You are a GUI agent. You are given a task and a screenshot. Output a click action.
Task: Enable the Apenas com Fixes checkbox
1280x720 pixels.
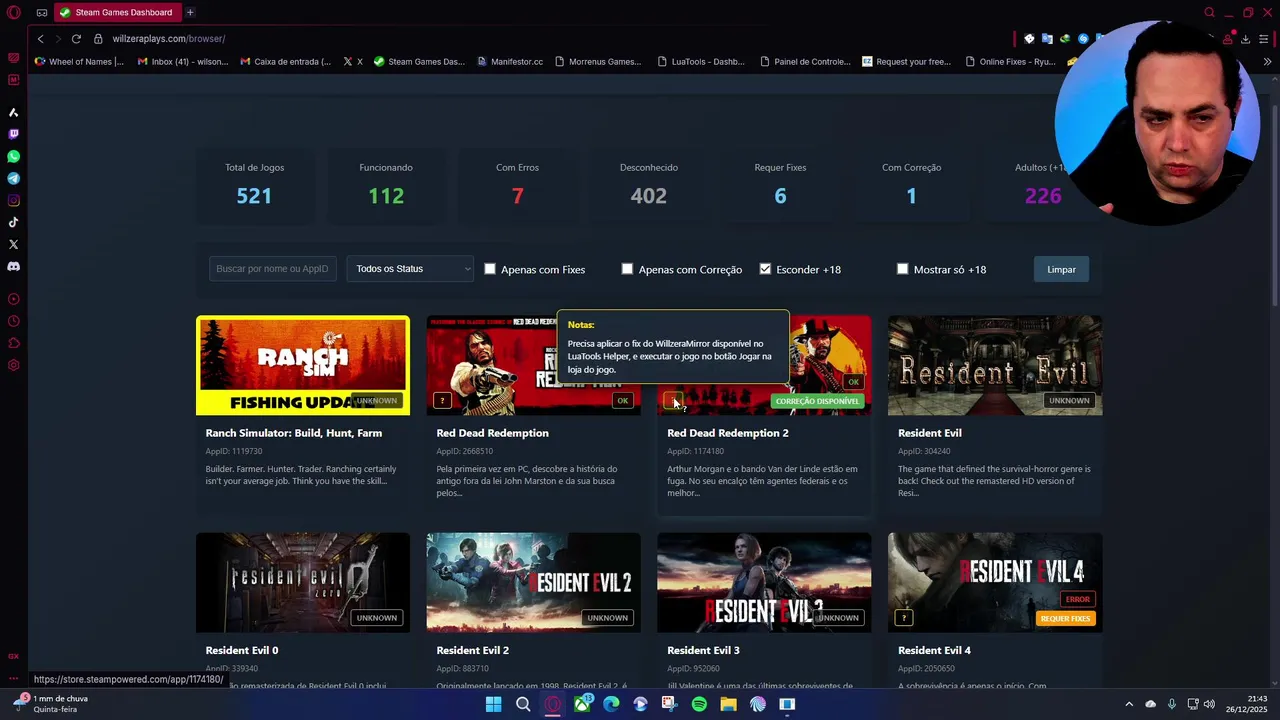point(490,269)
